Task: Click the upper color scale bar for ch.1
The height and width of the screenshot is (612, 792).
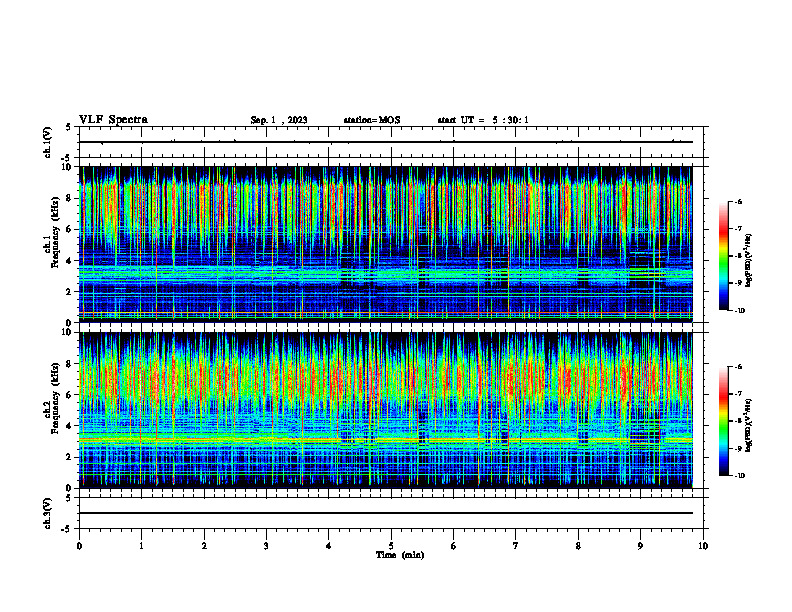Action: [723, 256]
